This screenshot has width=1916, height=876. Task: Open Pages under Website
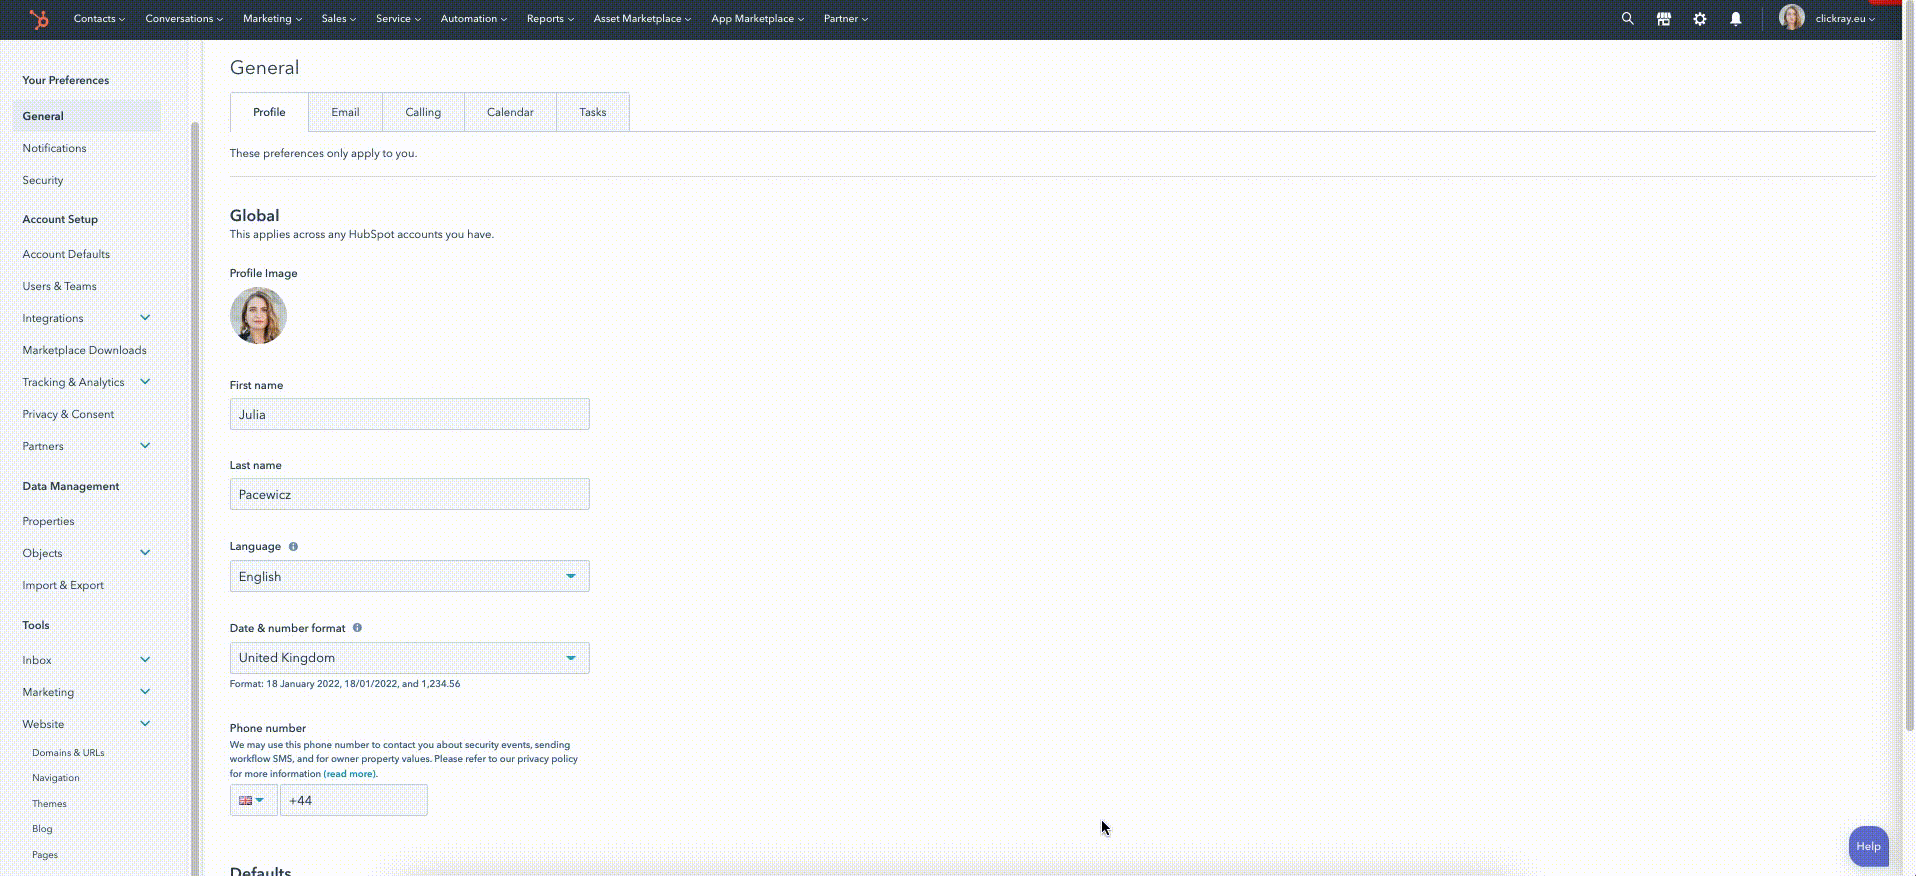[45, 855]
